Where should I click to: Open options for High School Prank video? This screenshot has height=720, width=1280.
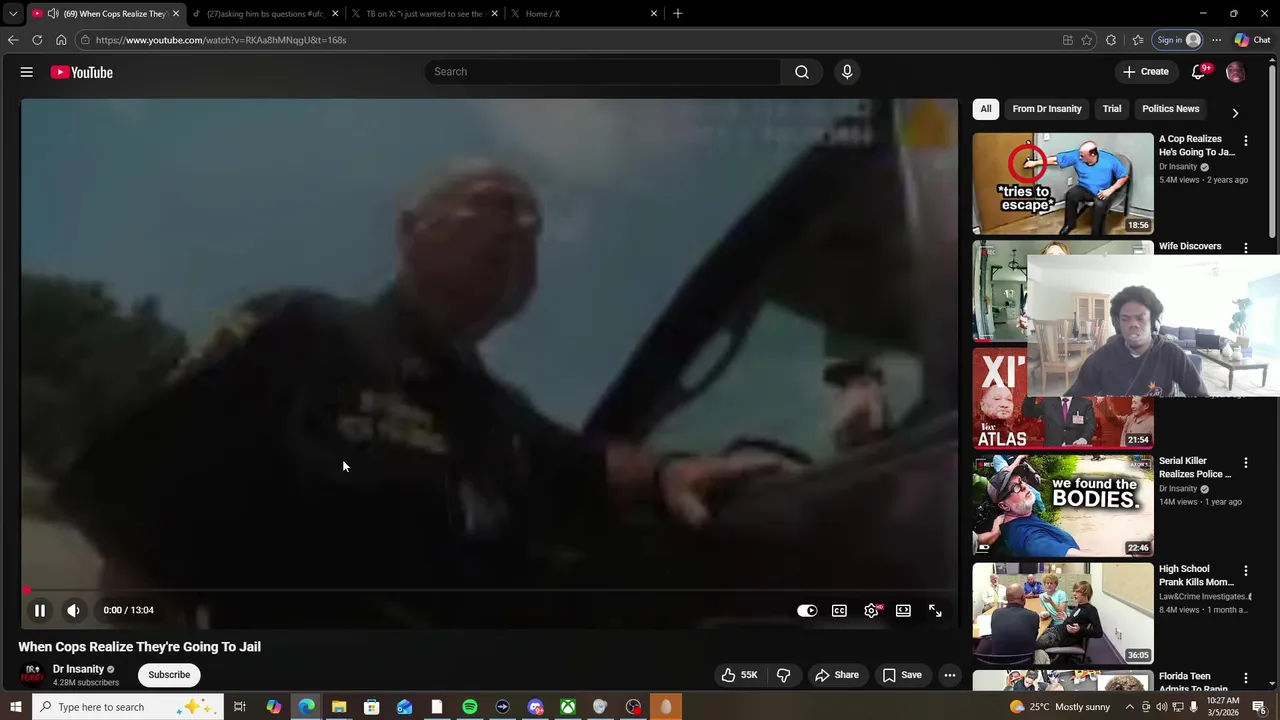1245,571
